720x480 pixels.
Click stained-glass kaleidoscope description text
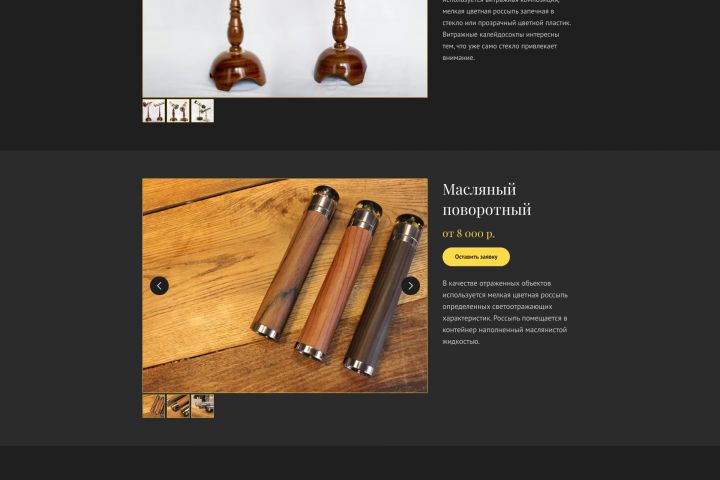pyautogui.click(x=506, y=28)
